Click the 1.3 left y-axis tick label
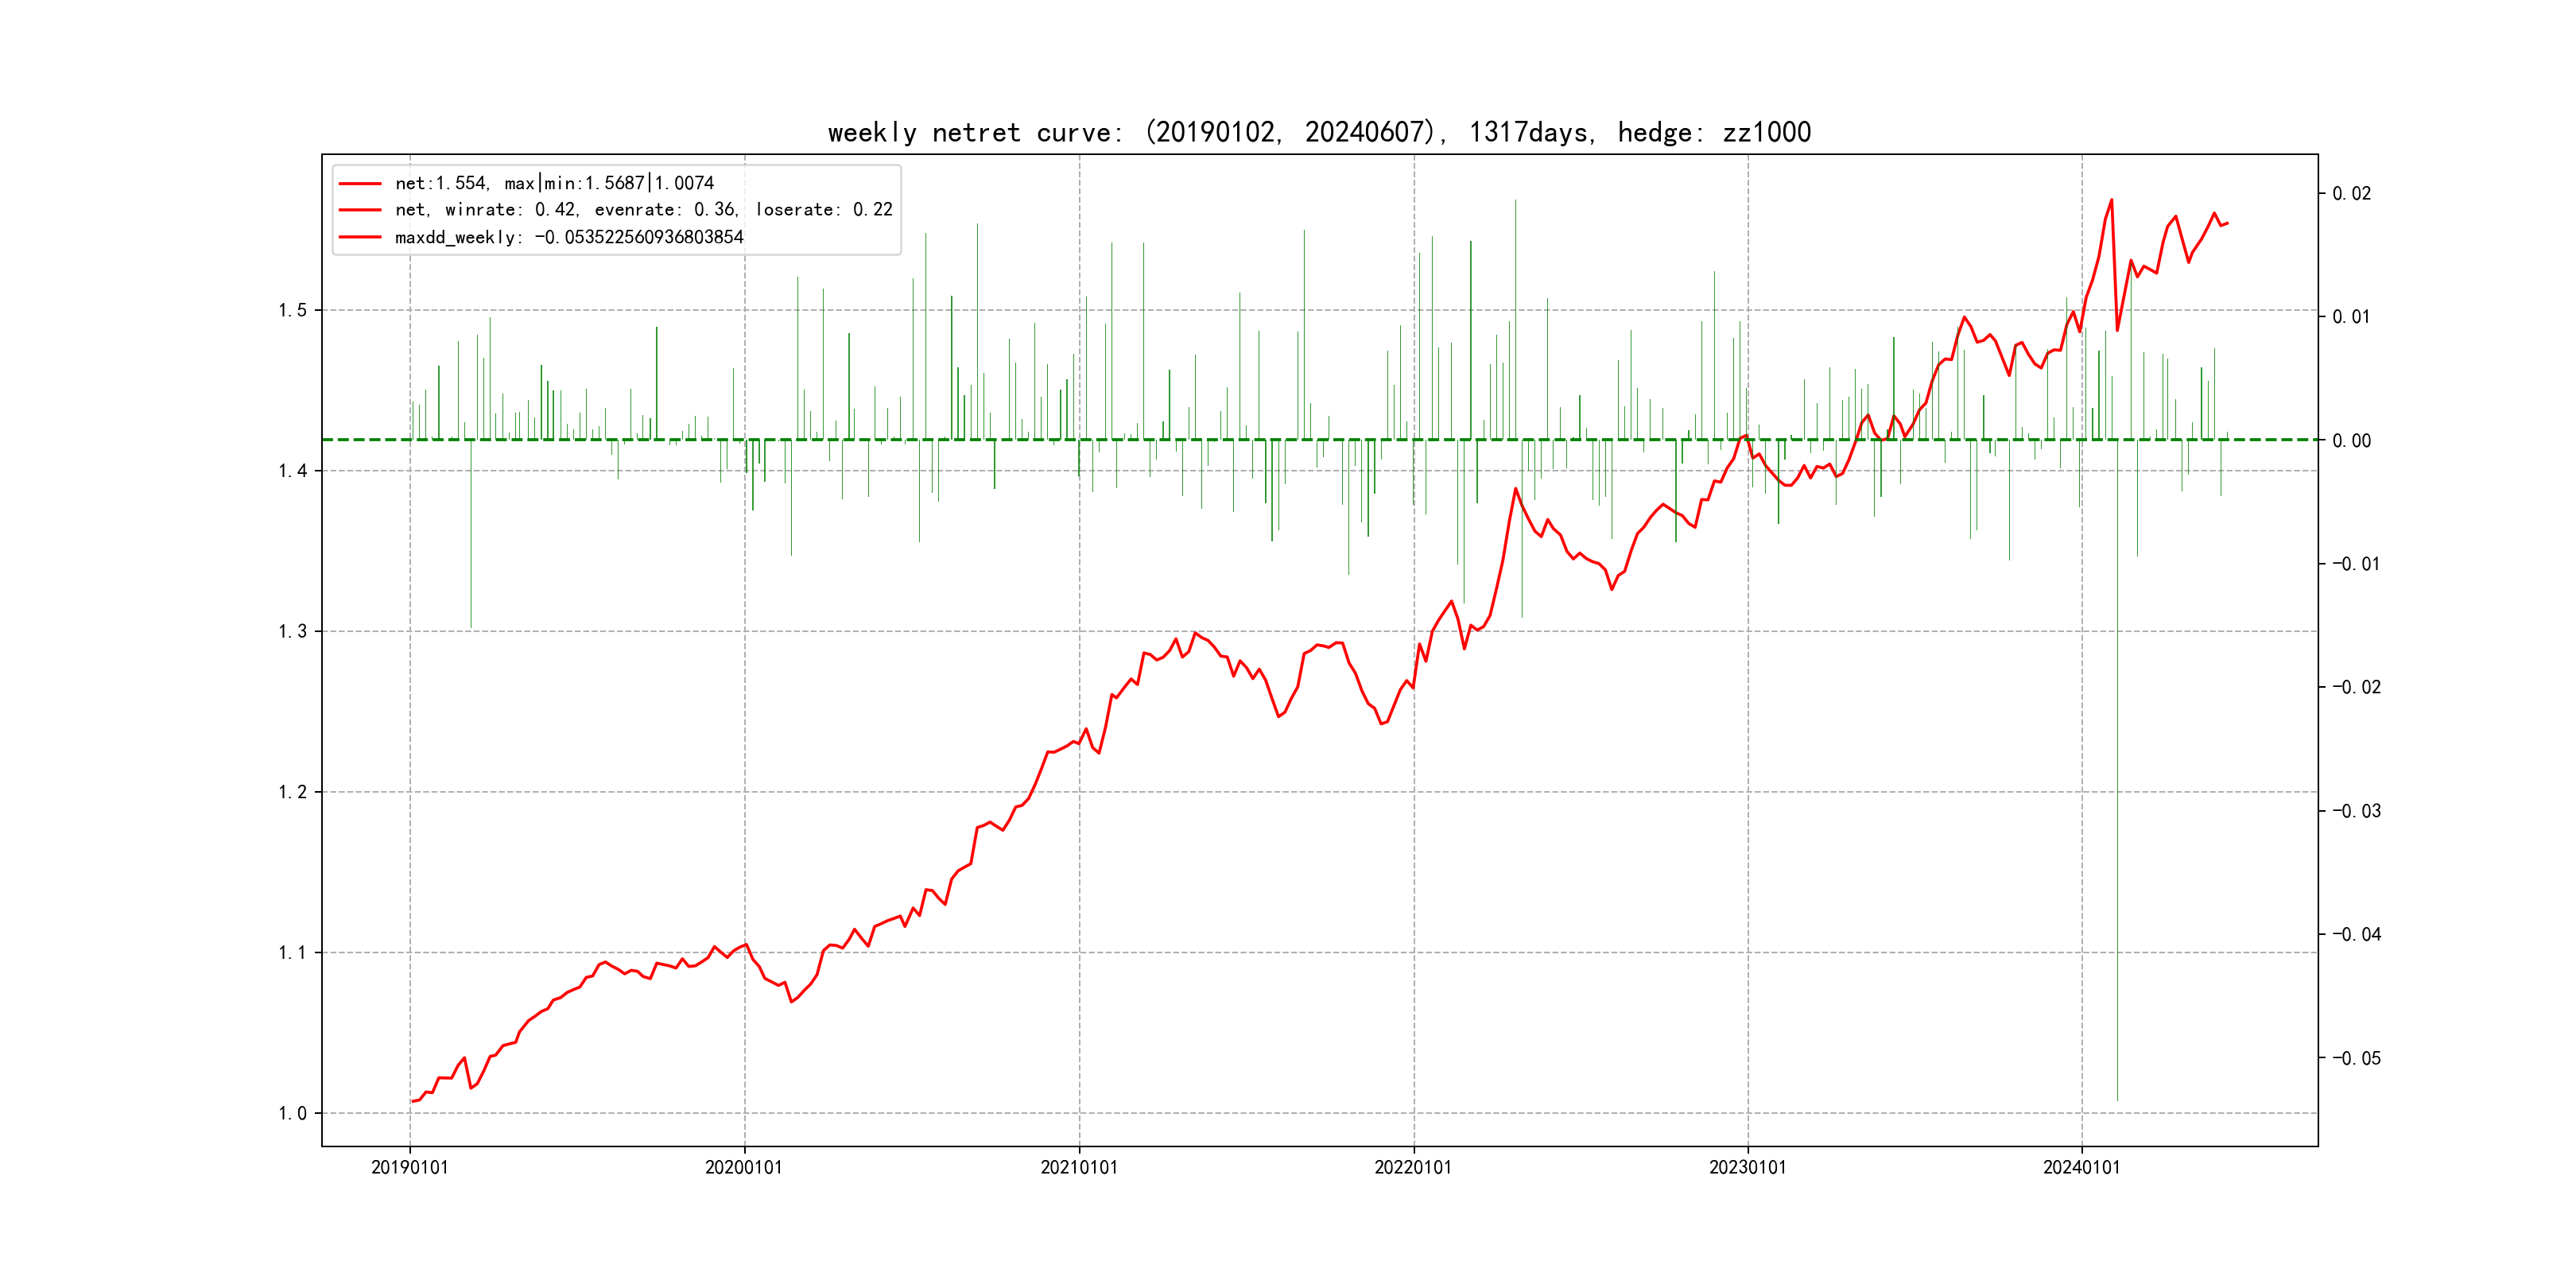Image resolution: width=2576 pixels, height=1288 pixels. tap(293, 631)
